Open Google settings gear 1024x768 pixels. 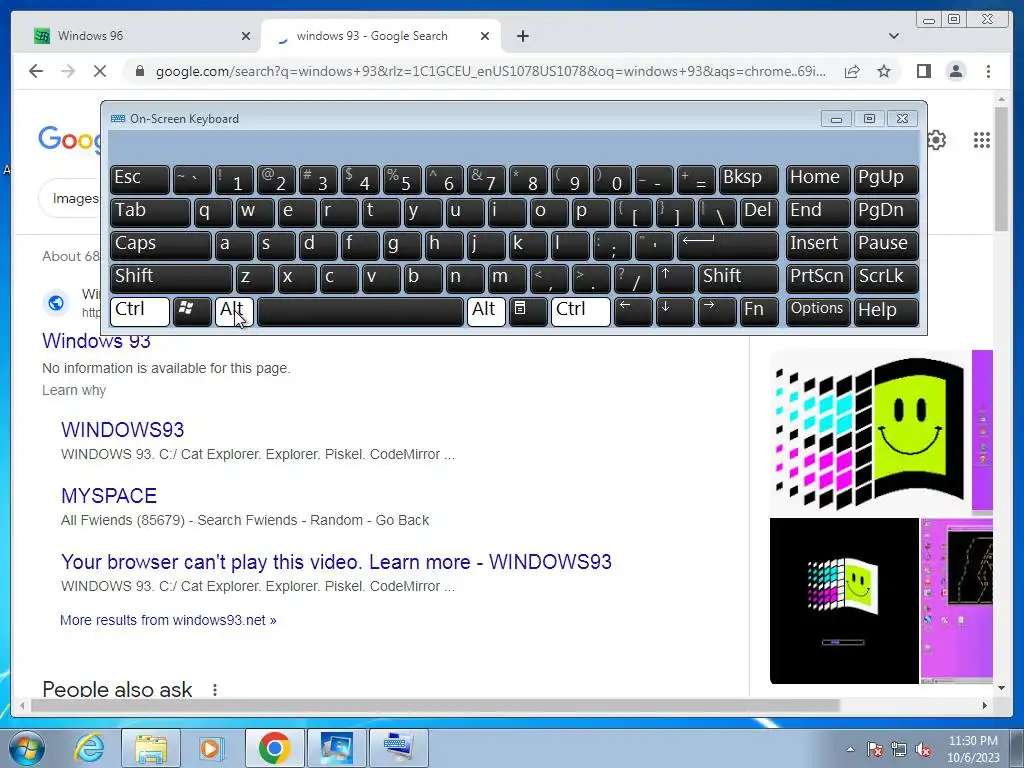tap(936, 140)
